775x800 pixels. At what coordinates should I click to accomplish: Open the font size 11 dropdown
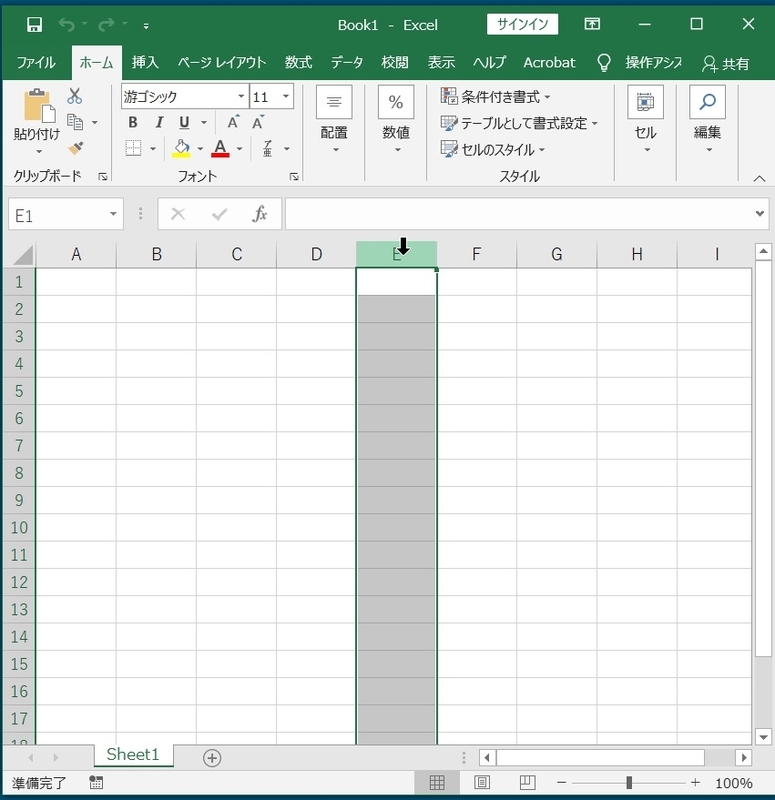(x=286, y=96)
